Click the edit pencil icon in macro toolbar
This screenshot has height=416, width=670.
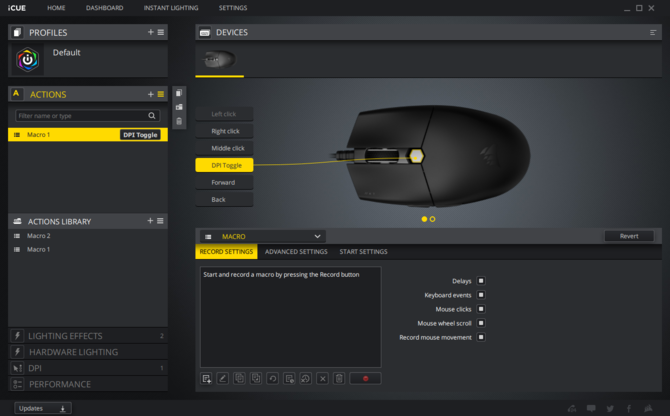223,378
